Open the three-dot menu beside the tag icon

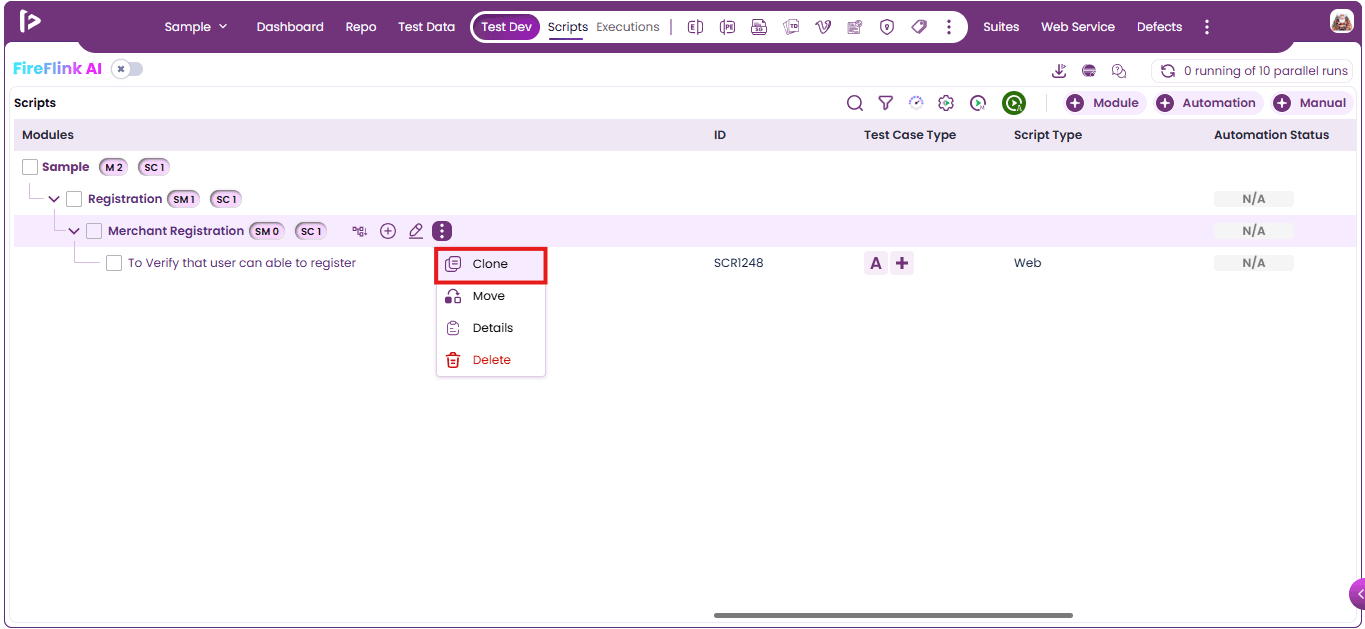coord(949,27)
